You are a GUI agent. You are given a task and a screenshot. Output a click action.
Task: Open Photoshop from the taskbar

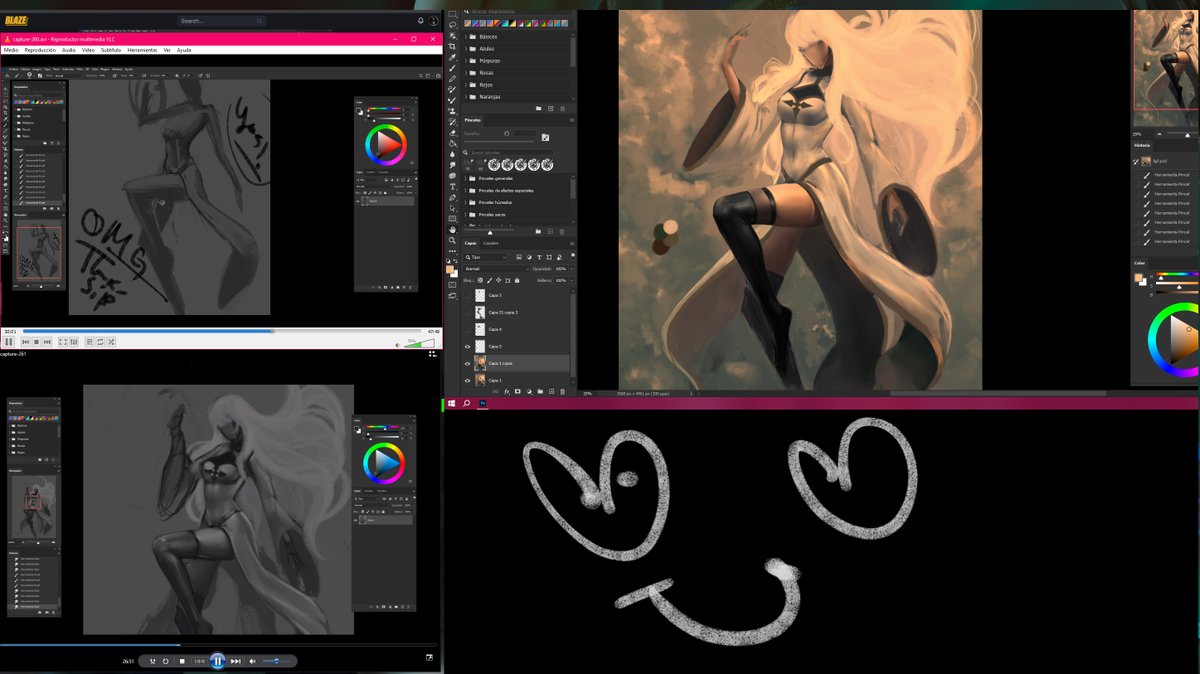tap(482, 403)
